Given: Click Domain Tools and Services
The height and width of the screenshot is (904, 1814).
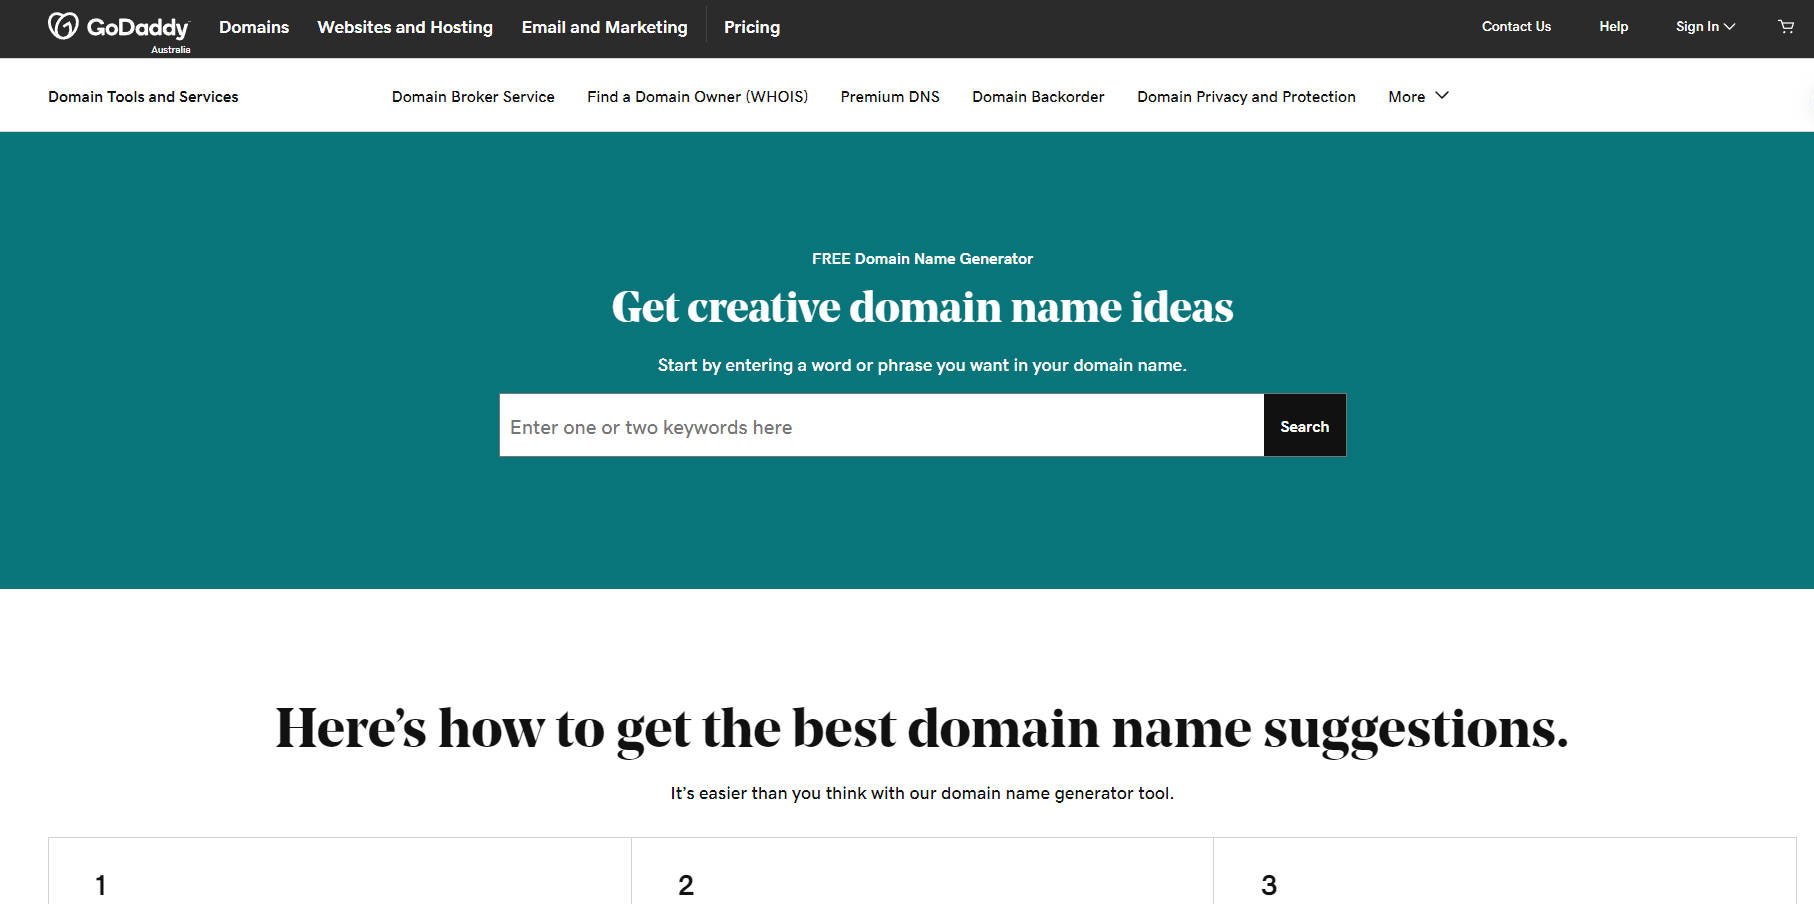Looking at the screenshot, I should click(143, 96).
